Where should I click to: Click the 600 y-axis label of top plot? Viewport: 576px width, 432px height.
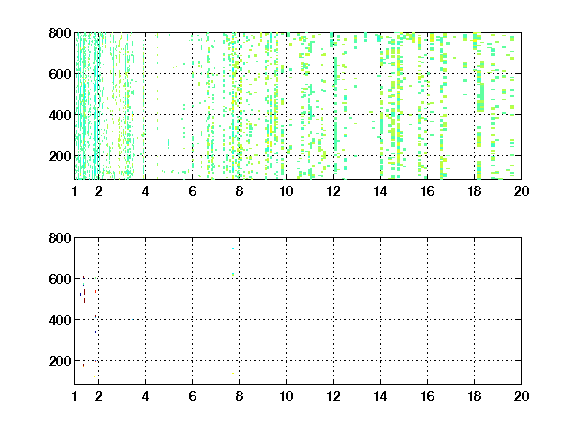tap(60, 74)
